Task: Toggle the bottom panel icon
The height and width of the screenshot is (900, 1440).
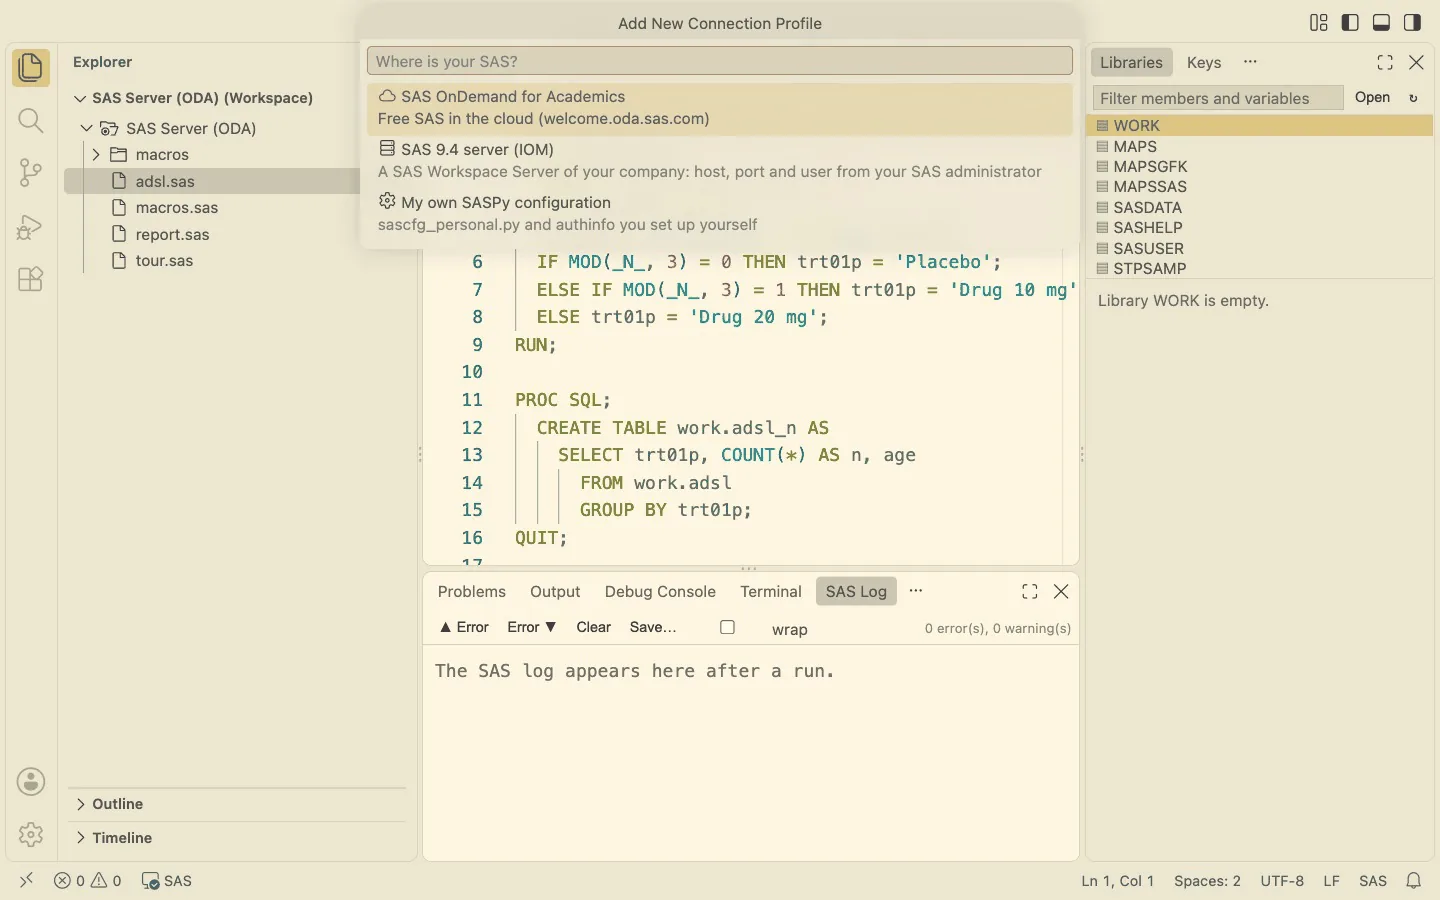Action: tap(1381, 22)
